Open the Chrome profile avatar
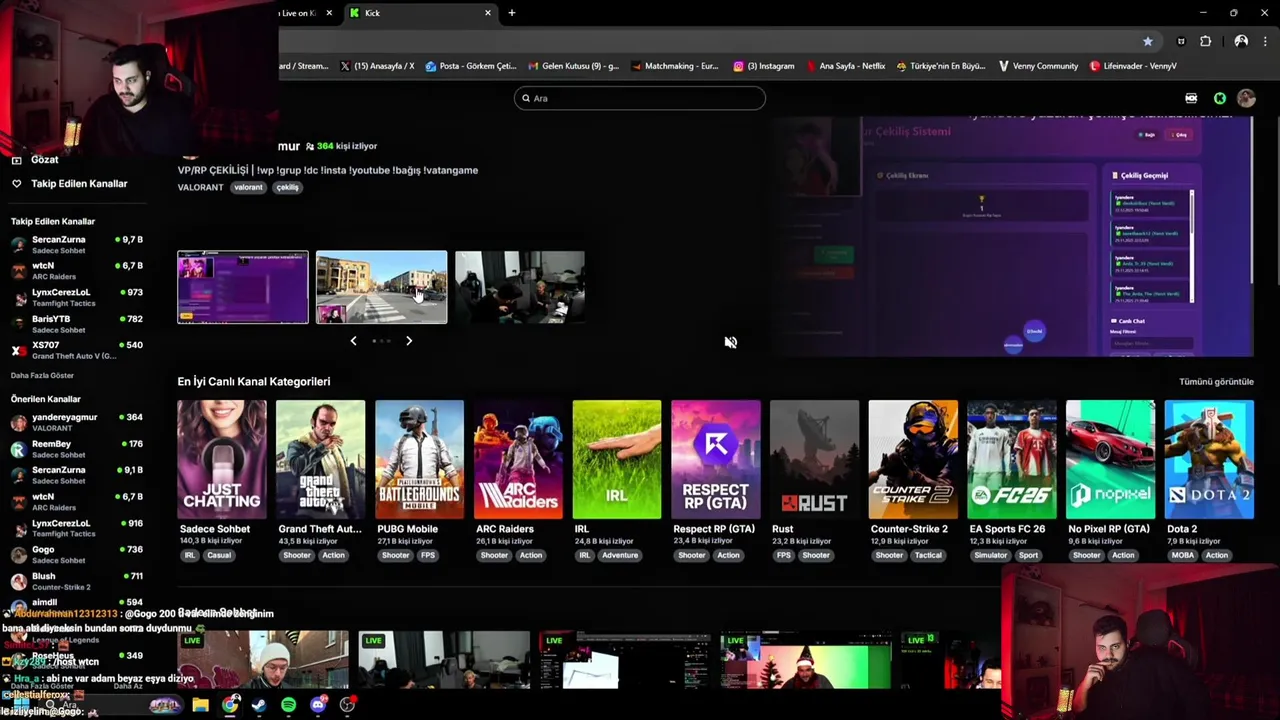 (x=1241, y=41)
